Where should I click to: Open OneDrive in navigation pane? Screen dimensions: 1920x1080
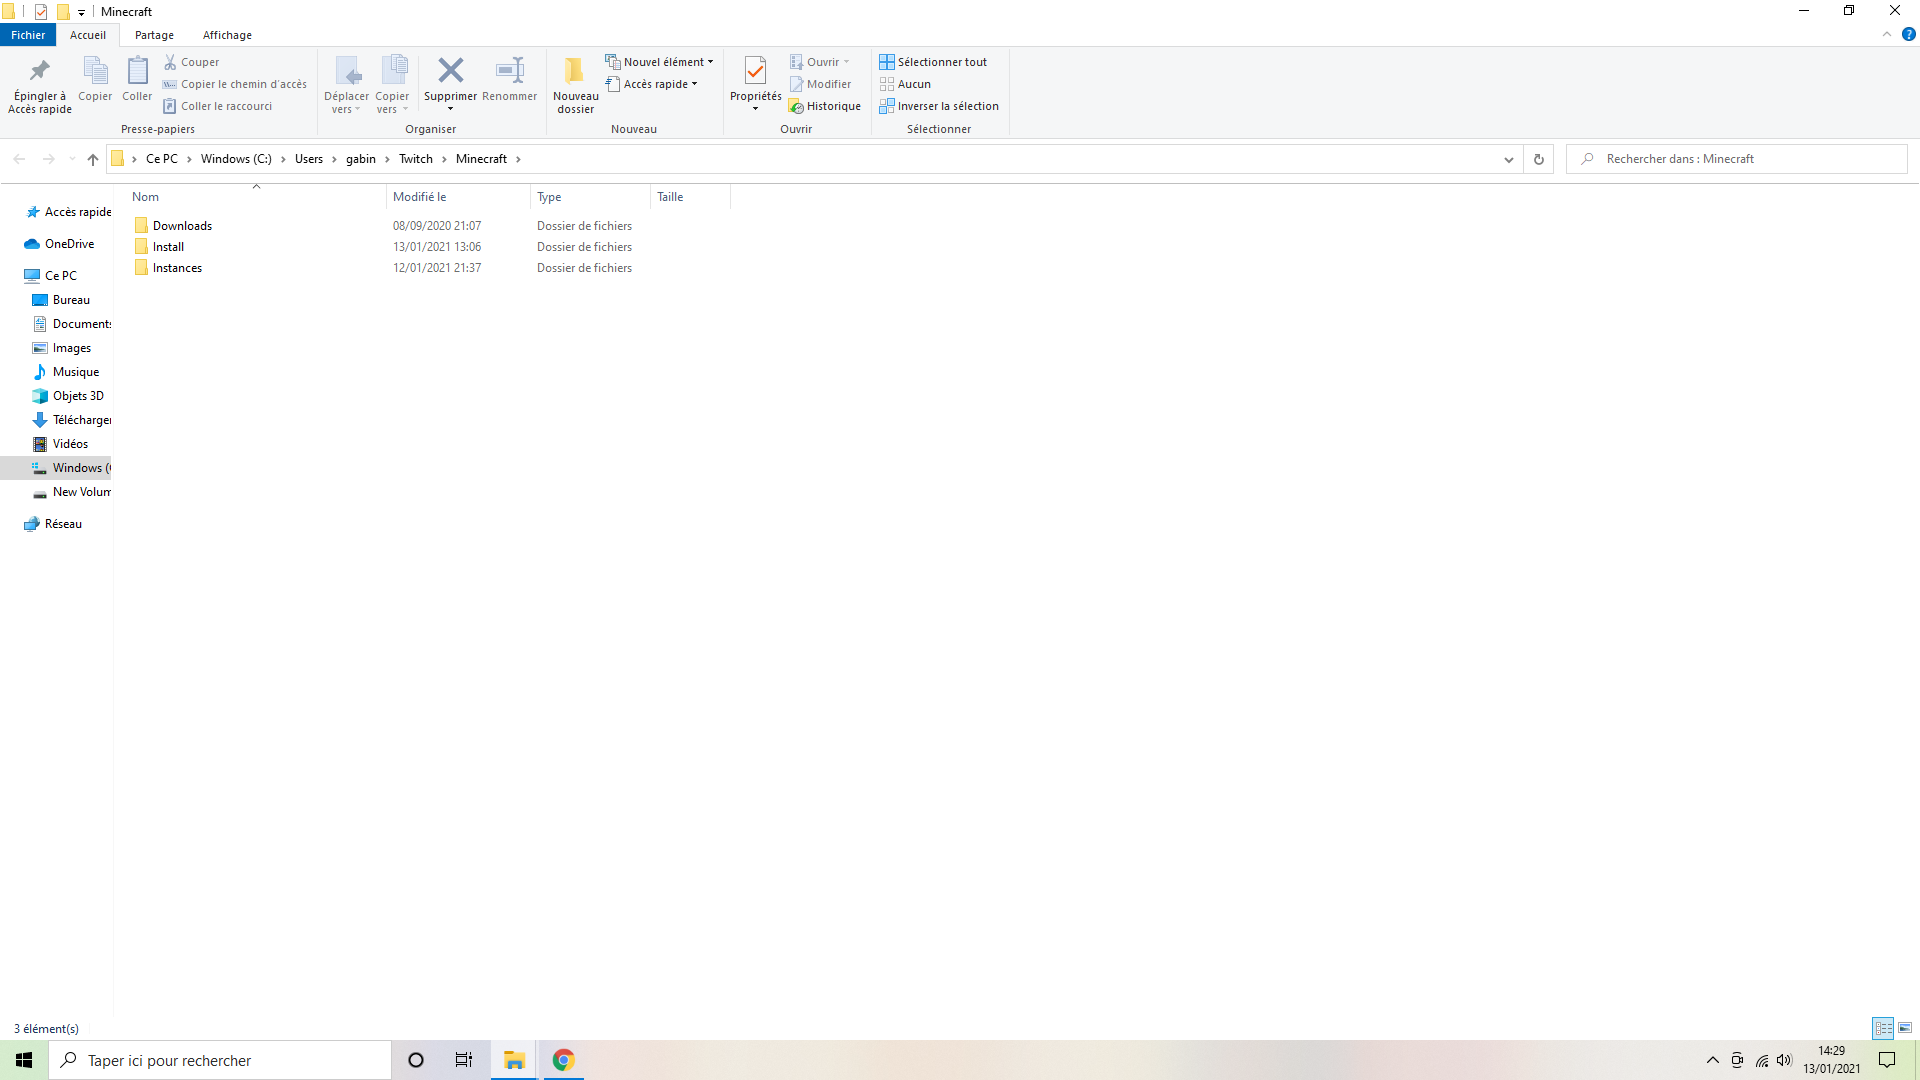59,244
